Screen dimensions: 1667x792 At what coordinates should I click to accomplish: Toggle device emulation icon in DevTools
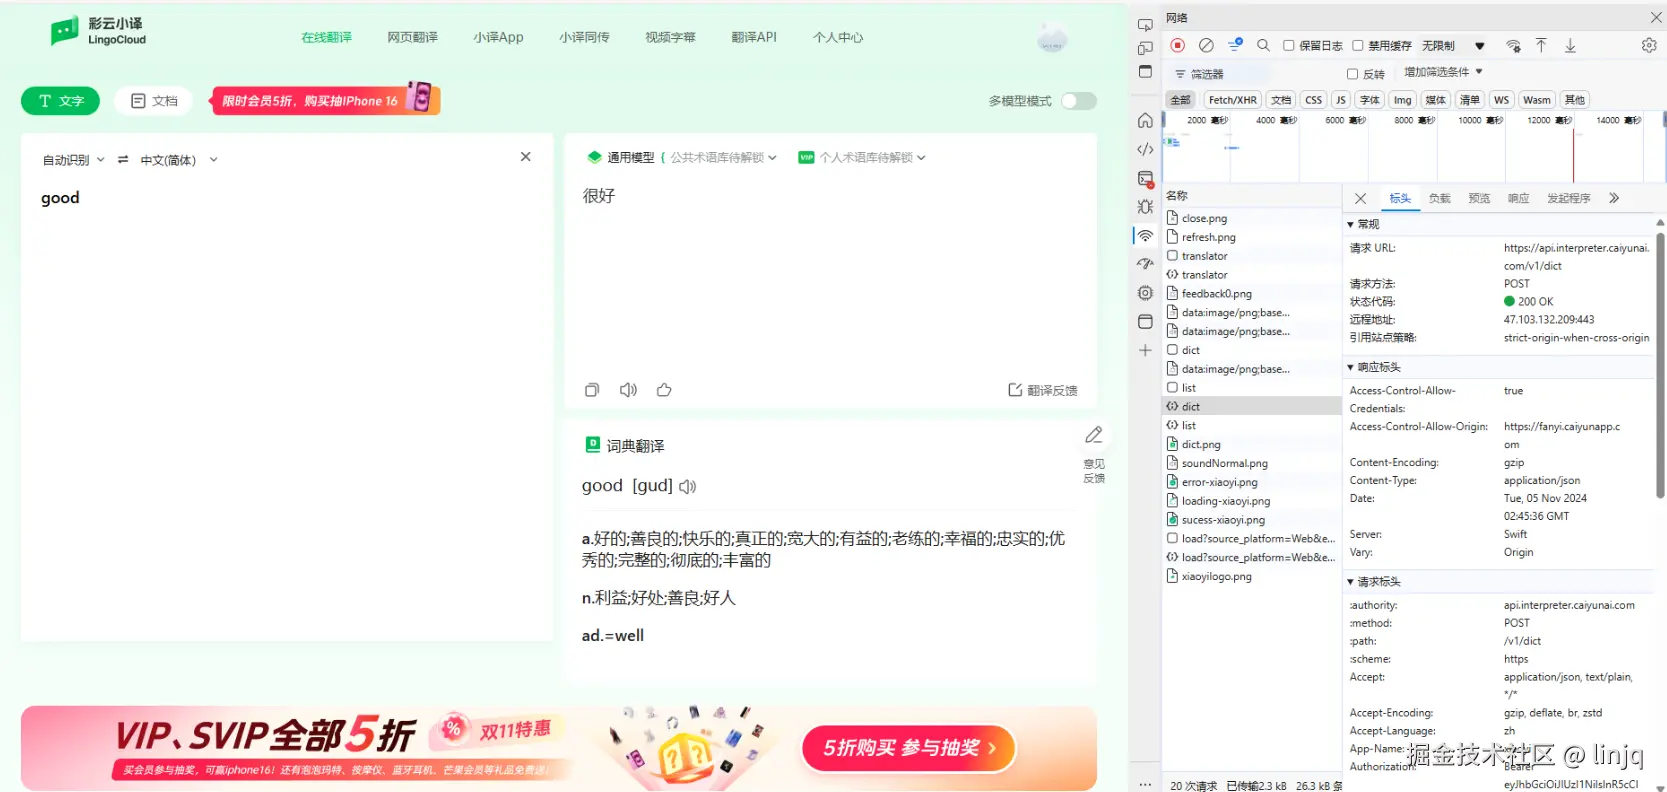coord(1145,48)
